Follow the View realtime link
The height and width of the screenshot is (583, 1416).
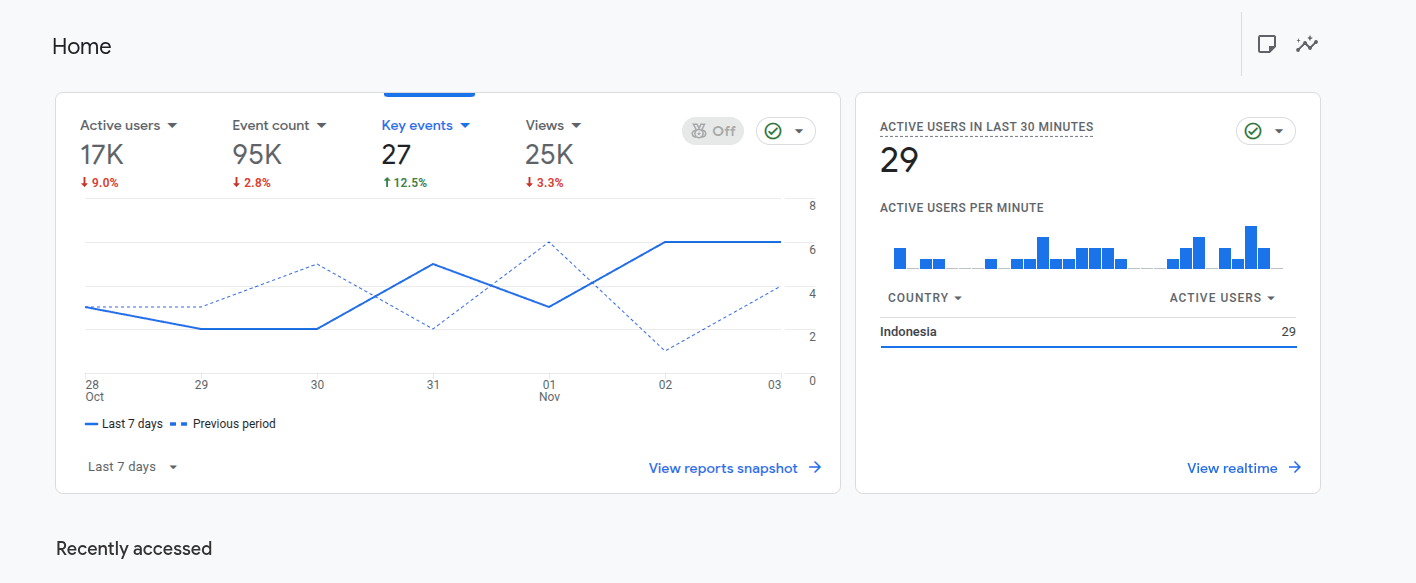coord(1231,468)
